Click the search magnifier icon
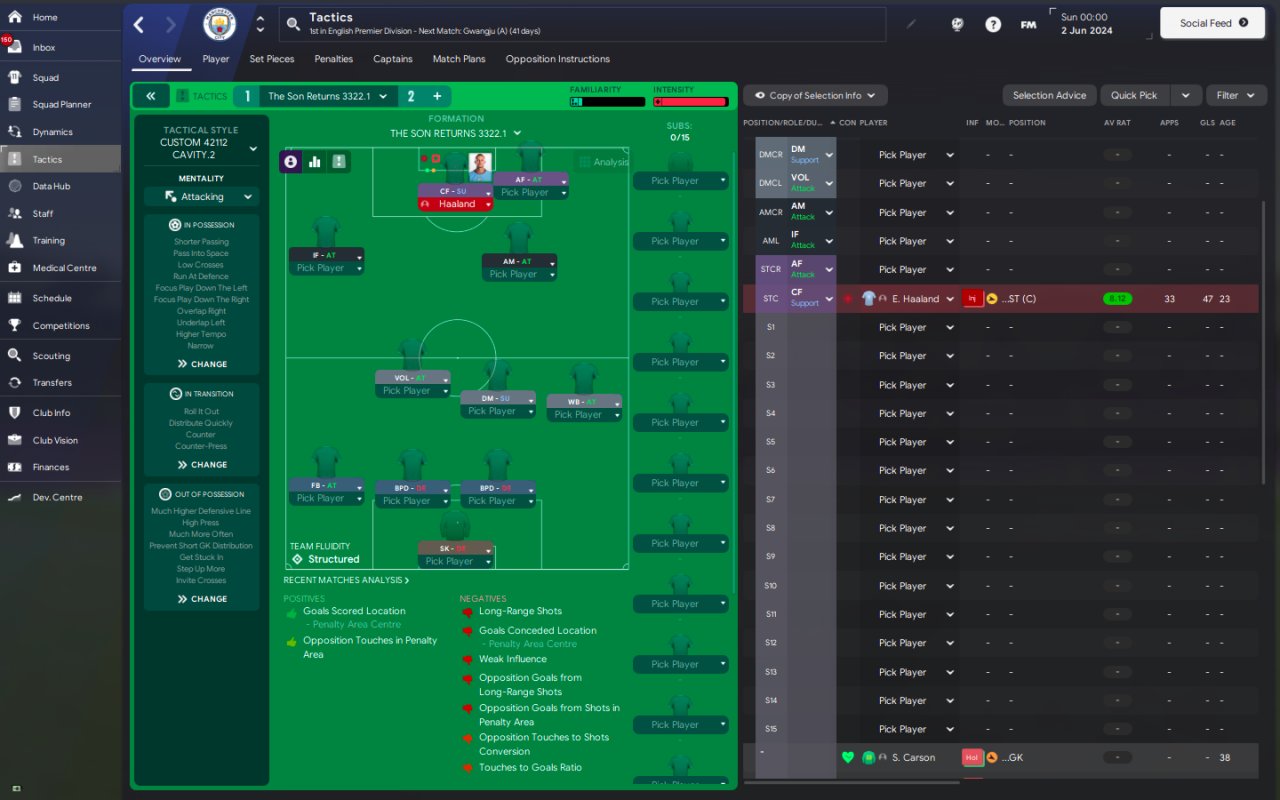 click(x=292, y=25)
